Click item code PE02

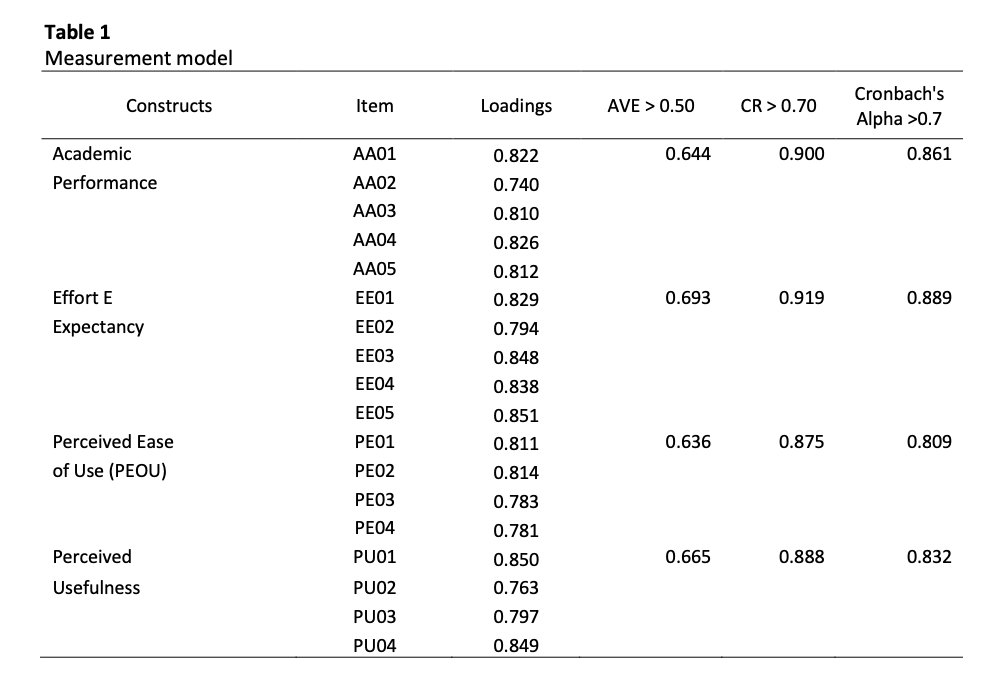pyautogui.click(x=375, y=472)
